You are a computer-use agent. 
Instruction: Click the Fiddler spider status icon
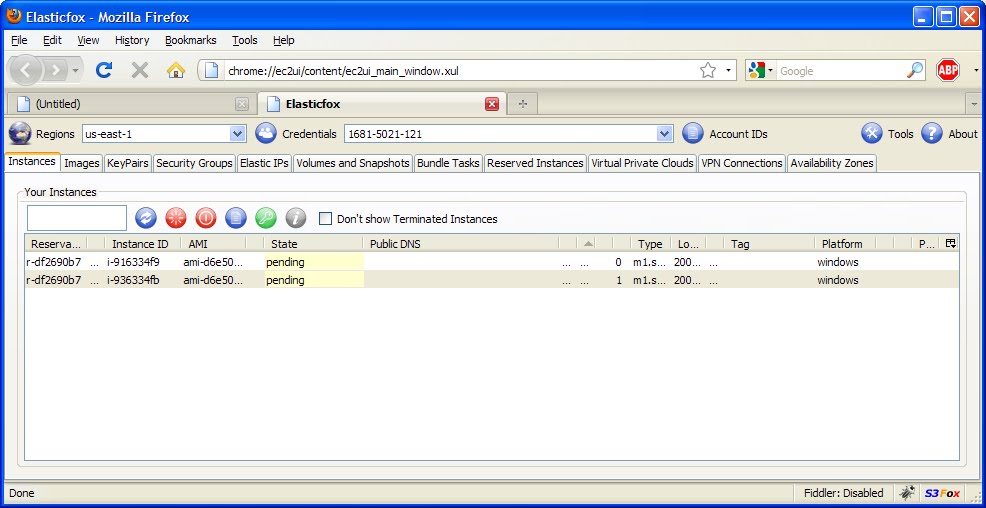pos(906,493)
